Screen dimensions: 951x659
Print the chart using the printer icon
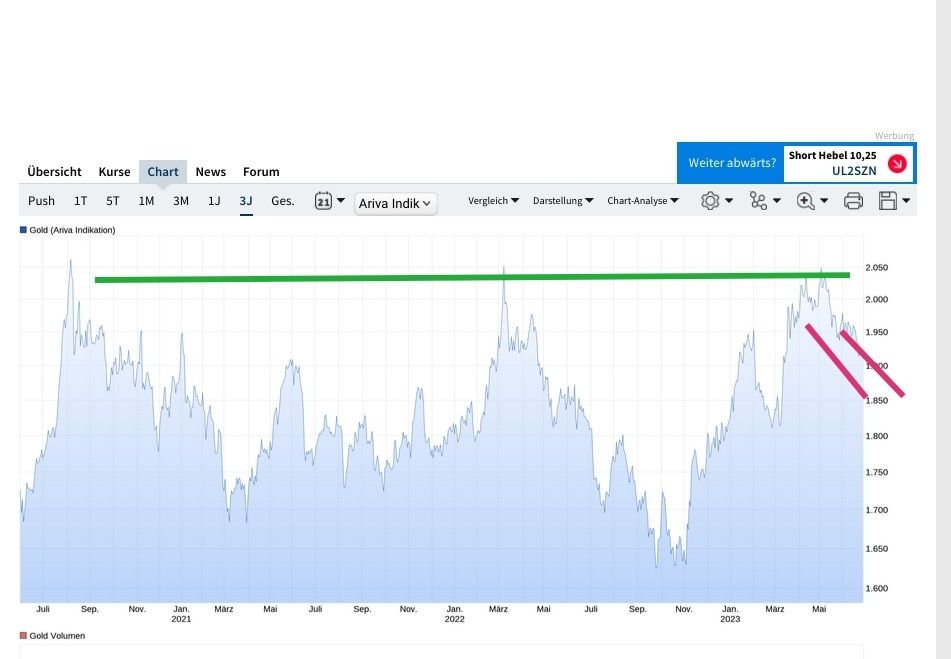[852, 200]
